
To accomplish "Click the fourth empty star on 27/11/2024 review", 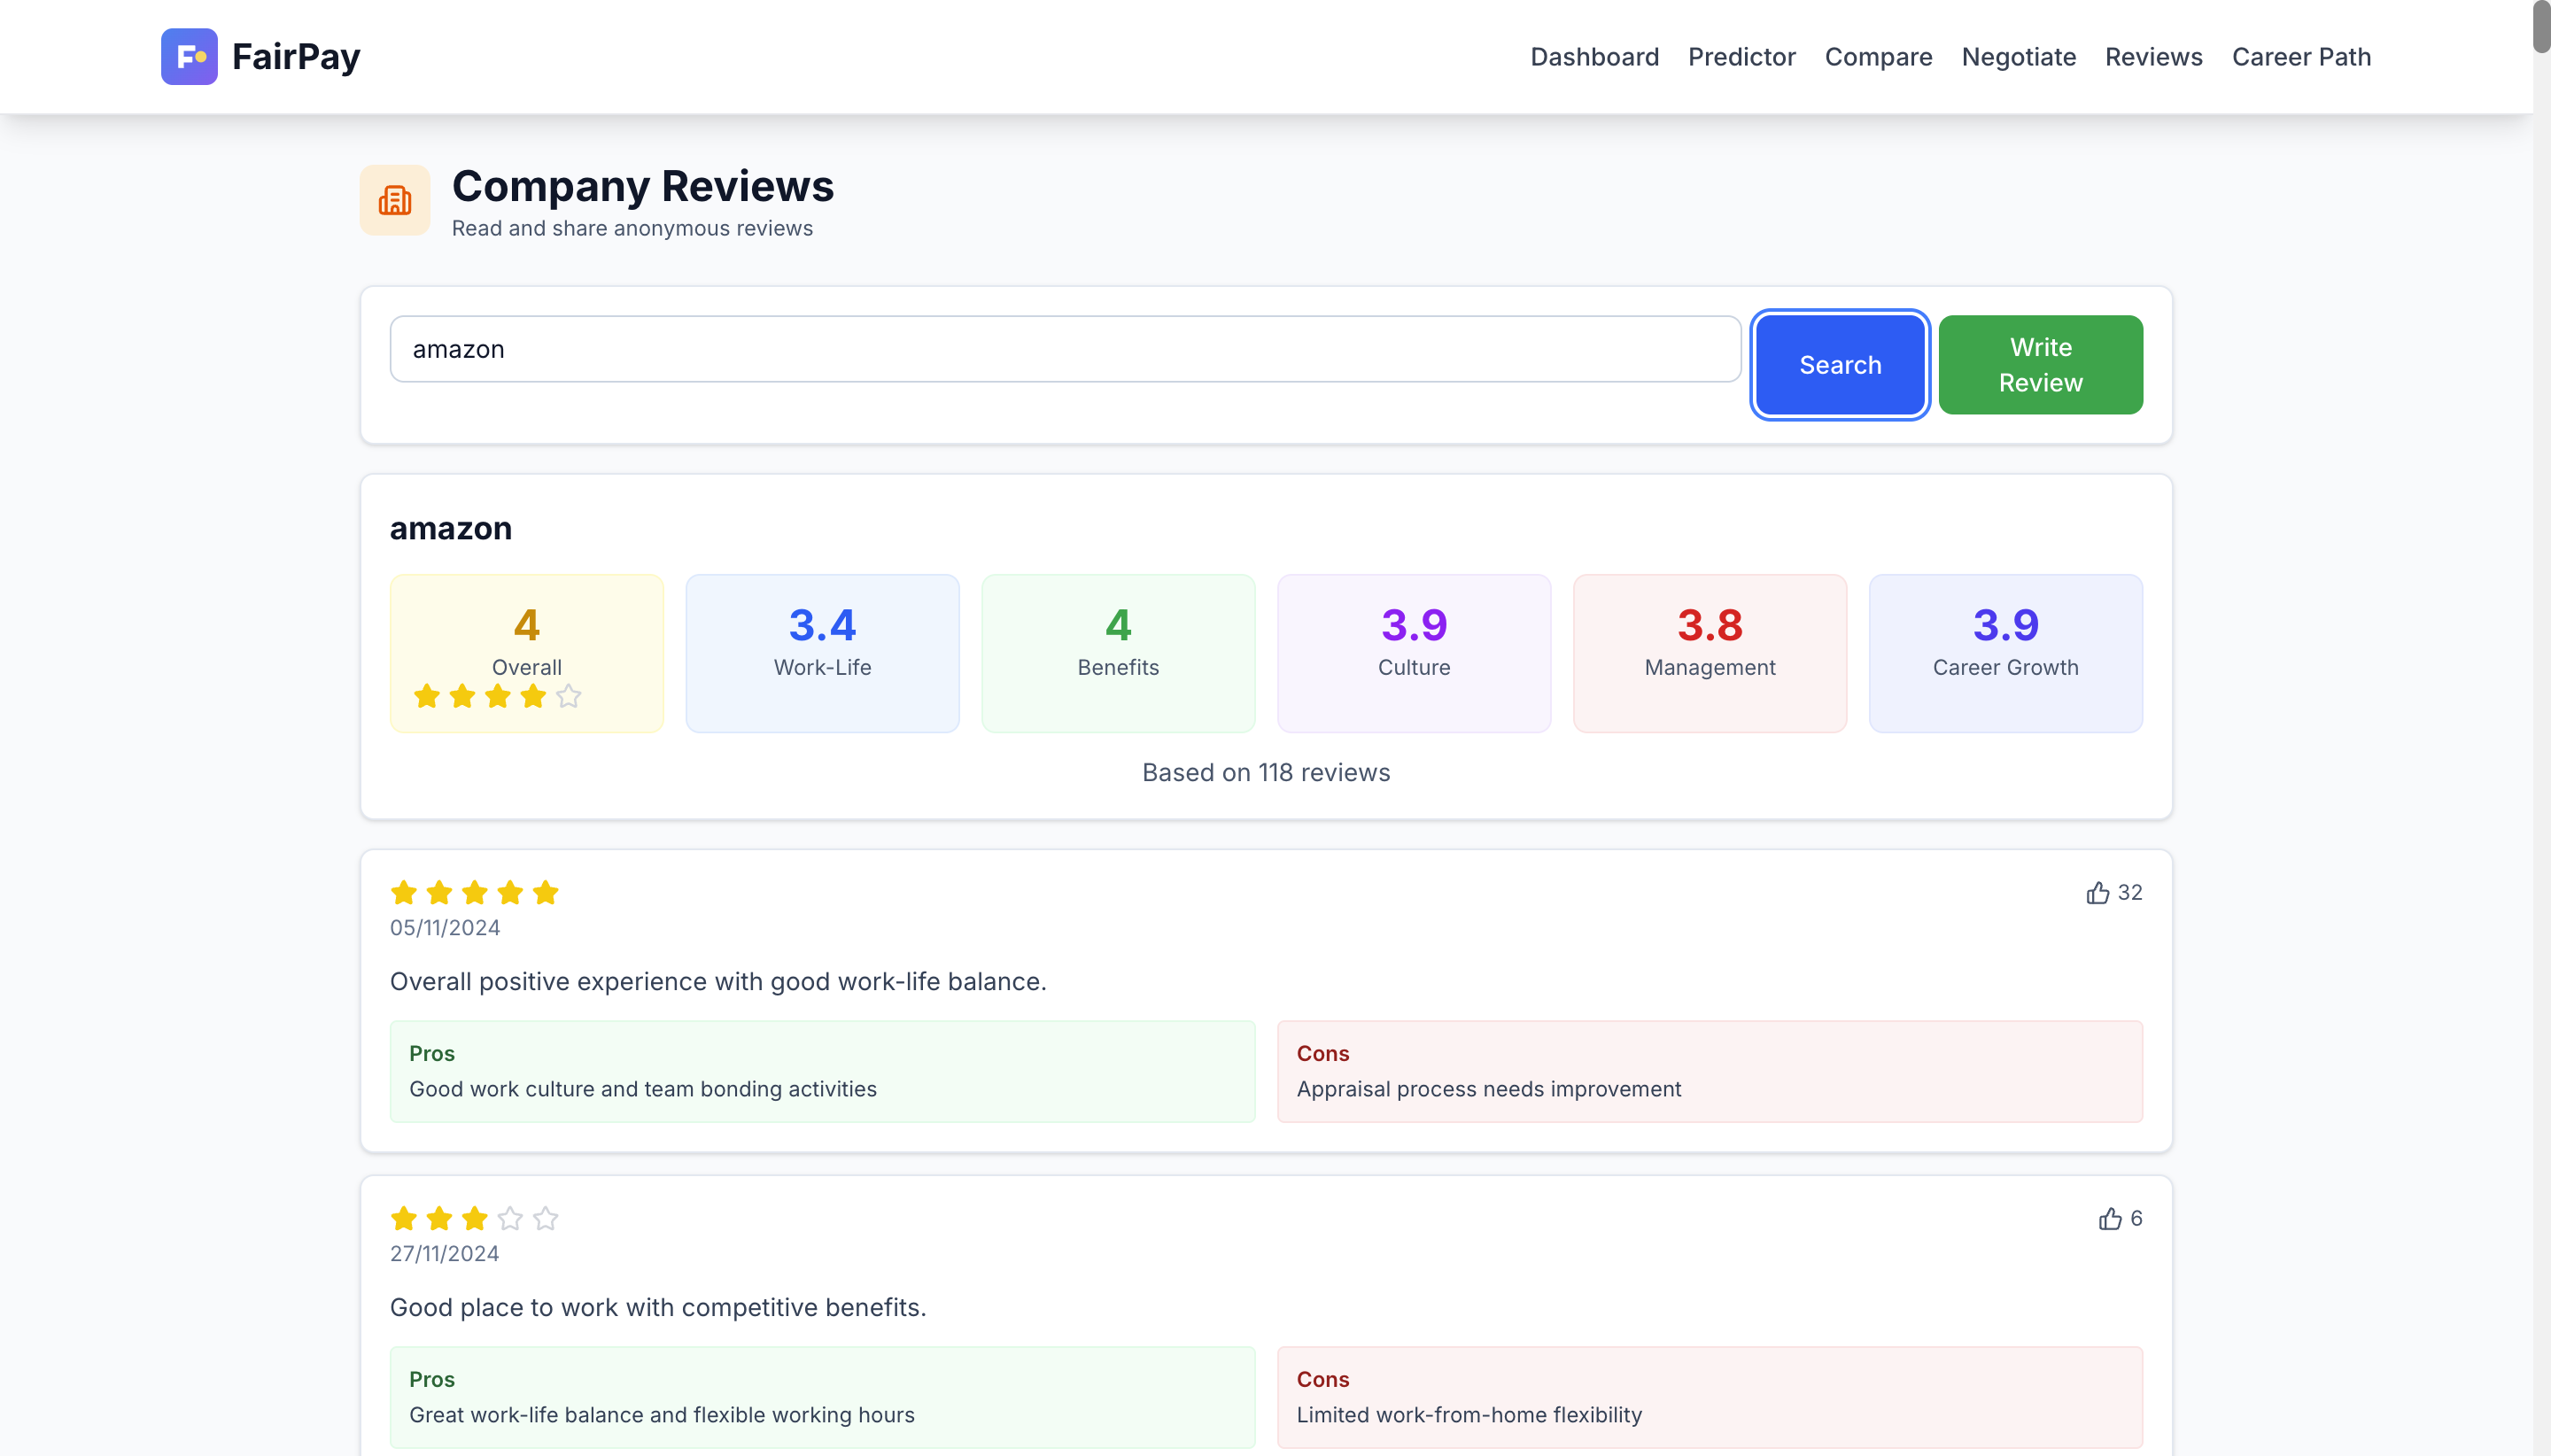I will 510,1219.
